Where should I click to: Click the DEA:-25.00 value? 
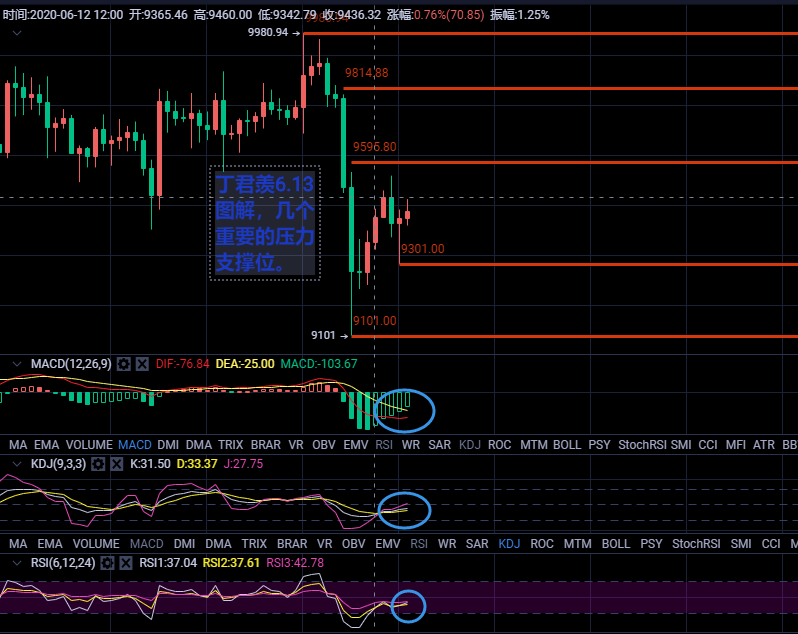tap(245, 364)
